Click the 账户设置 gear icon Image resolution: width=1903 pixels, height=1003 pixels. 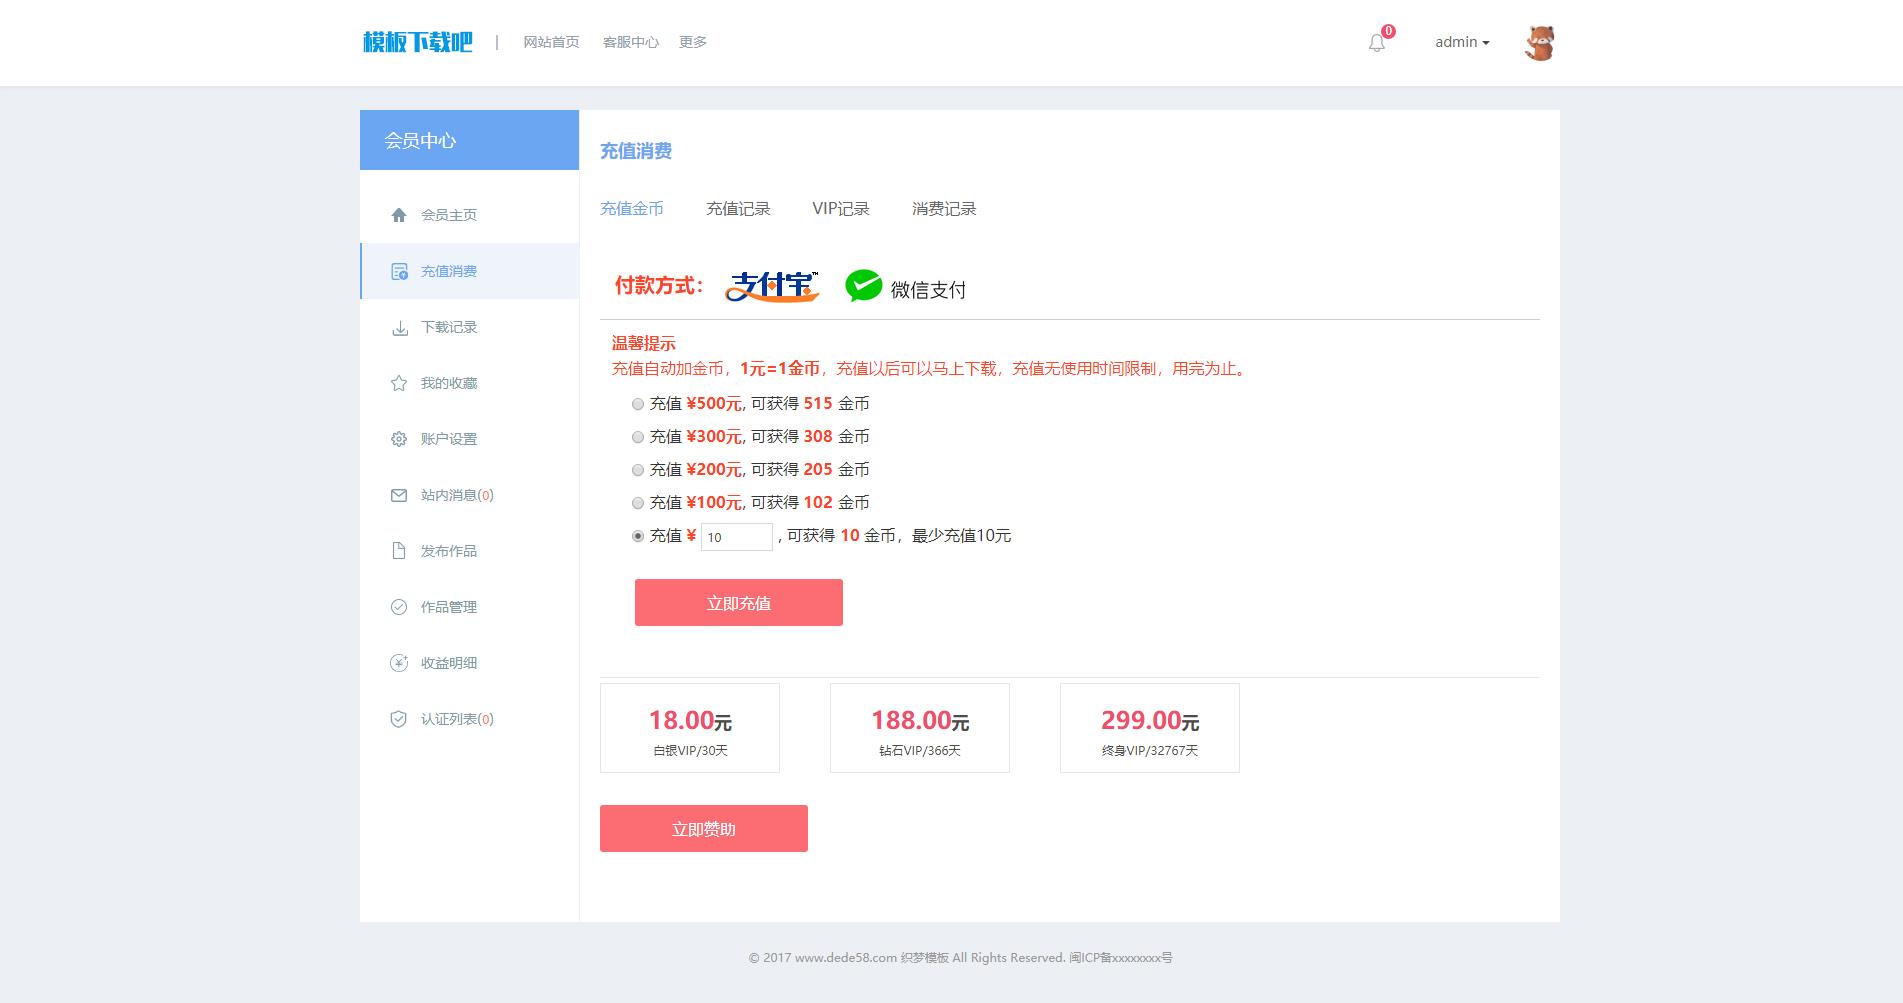pyautogui.click(x=399, y=439)
